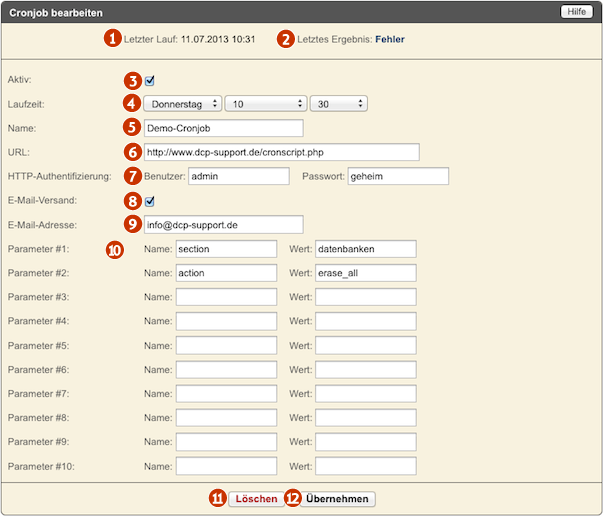
Task: Click the empty Parameter #6 Wert field
Action: tap(366, 369)
